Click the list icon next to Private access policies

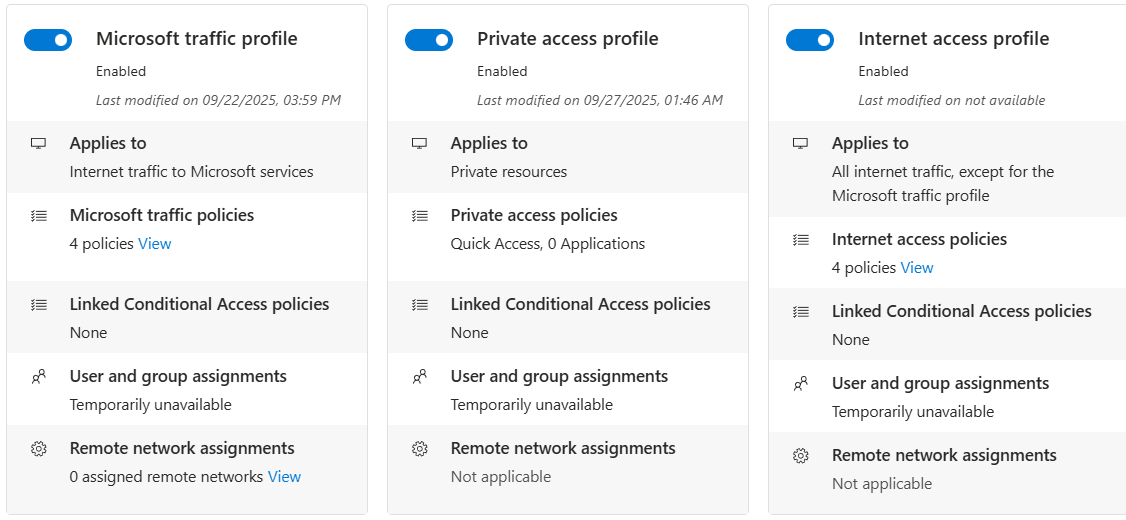(x=420, y=216)
